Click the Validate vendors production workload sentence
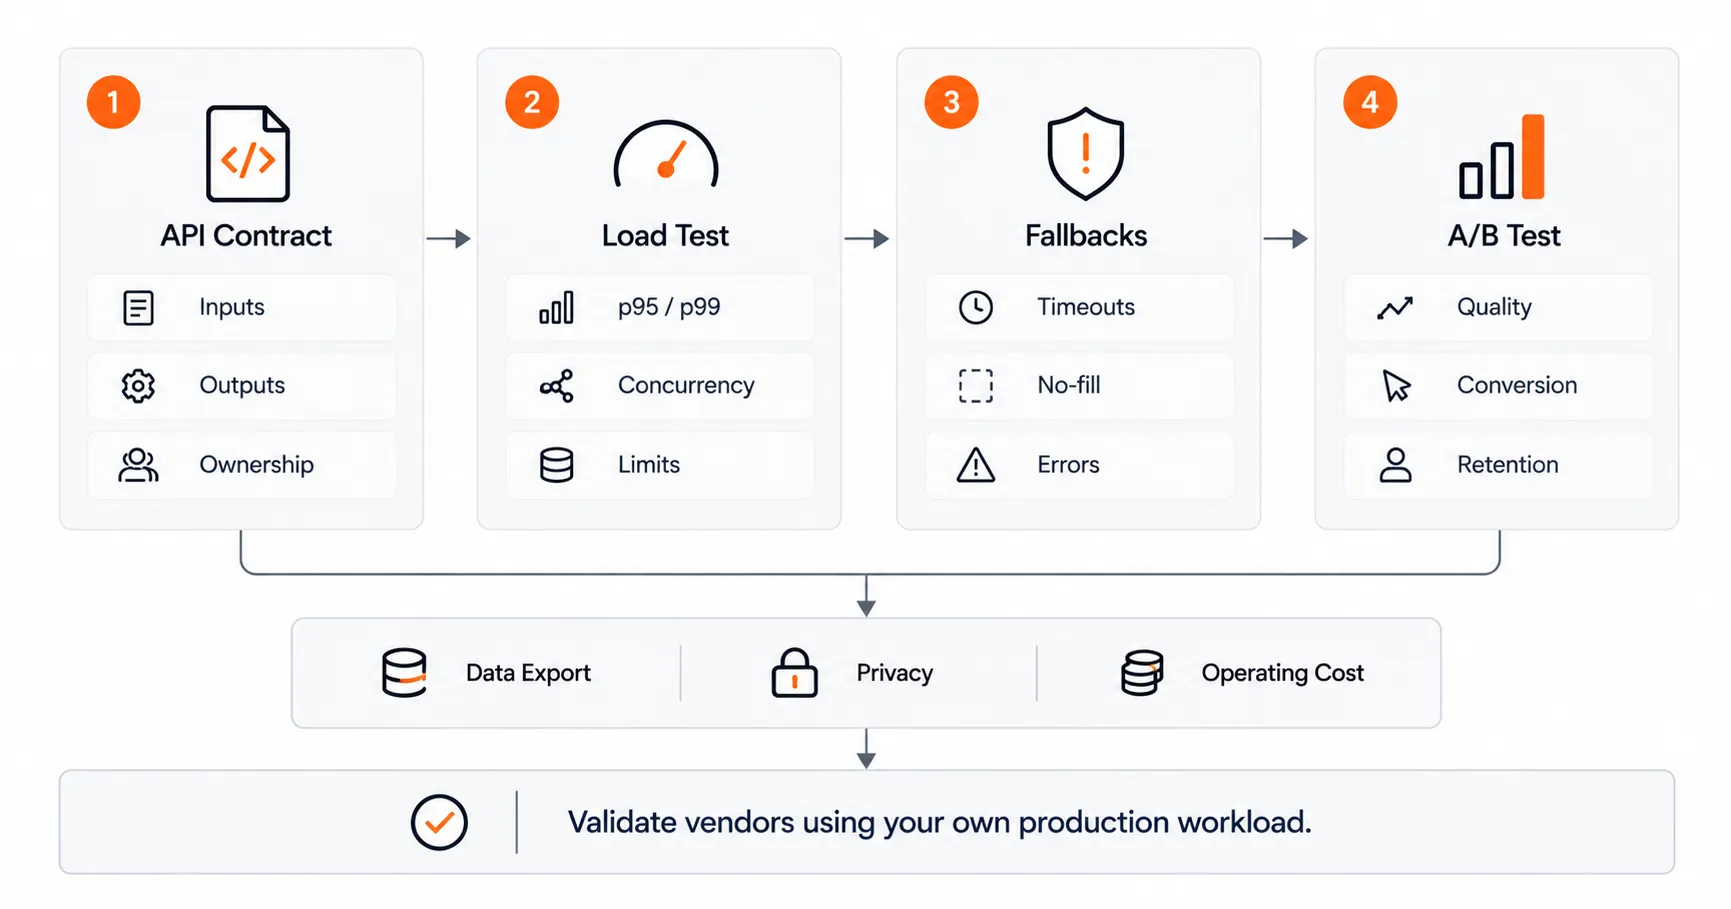The height and width of the screenshot is (909, 1731). click(x=940, y=822)
